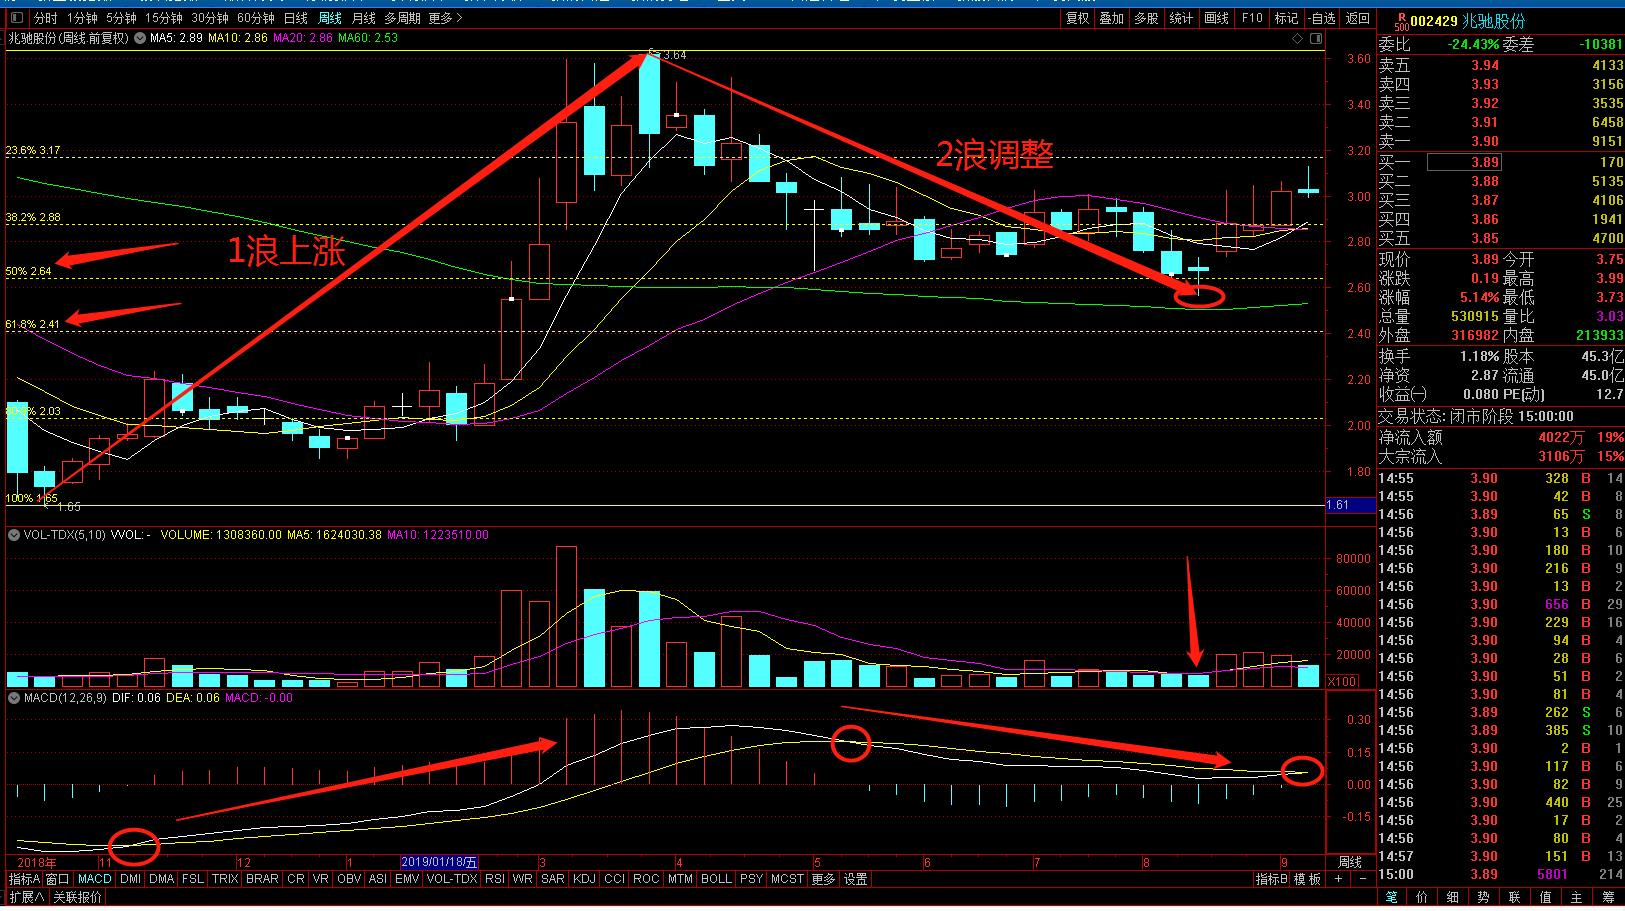Select the DMI indicator tab
The height and width of the screenshot is (911, 1625).
point(131,879)
